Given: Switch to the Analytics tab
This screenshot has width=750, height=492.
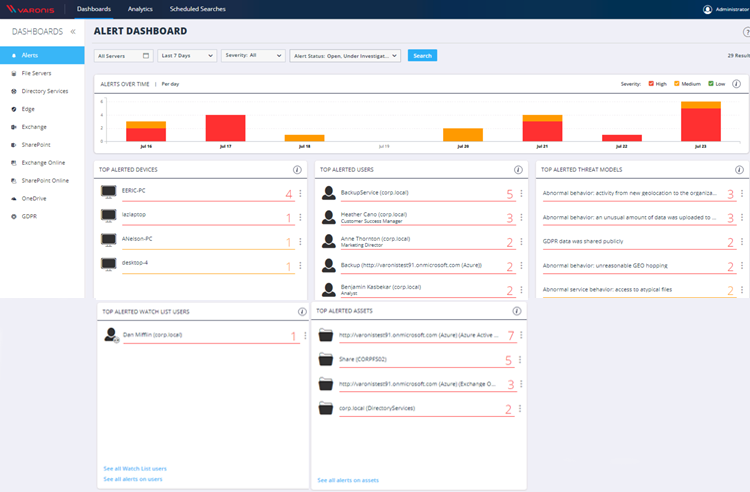Looking at the screenshot, I should [x=140, y=9].
